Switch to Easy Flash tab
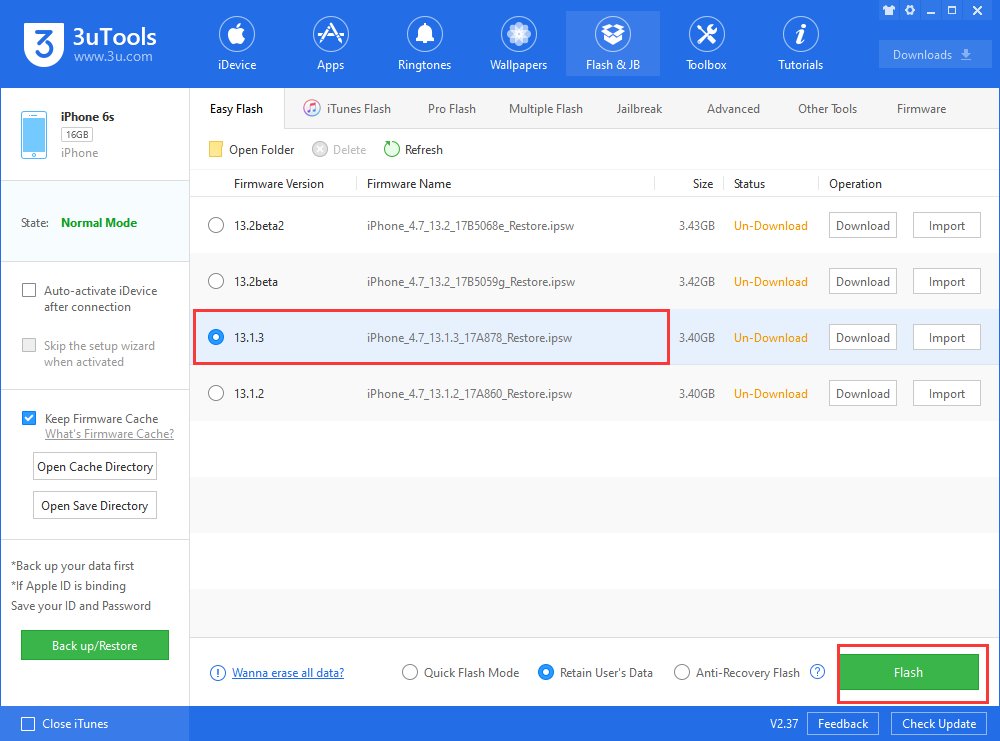Viewport: 1000px width, 741px height. (x=237, y=109)
